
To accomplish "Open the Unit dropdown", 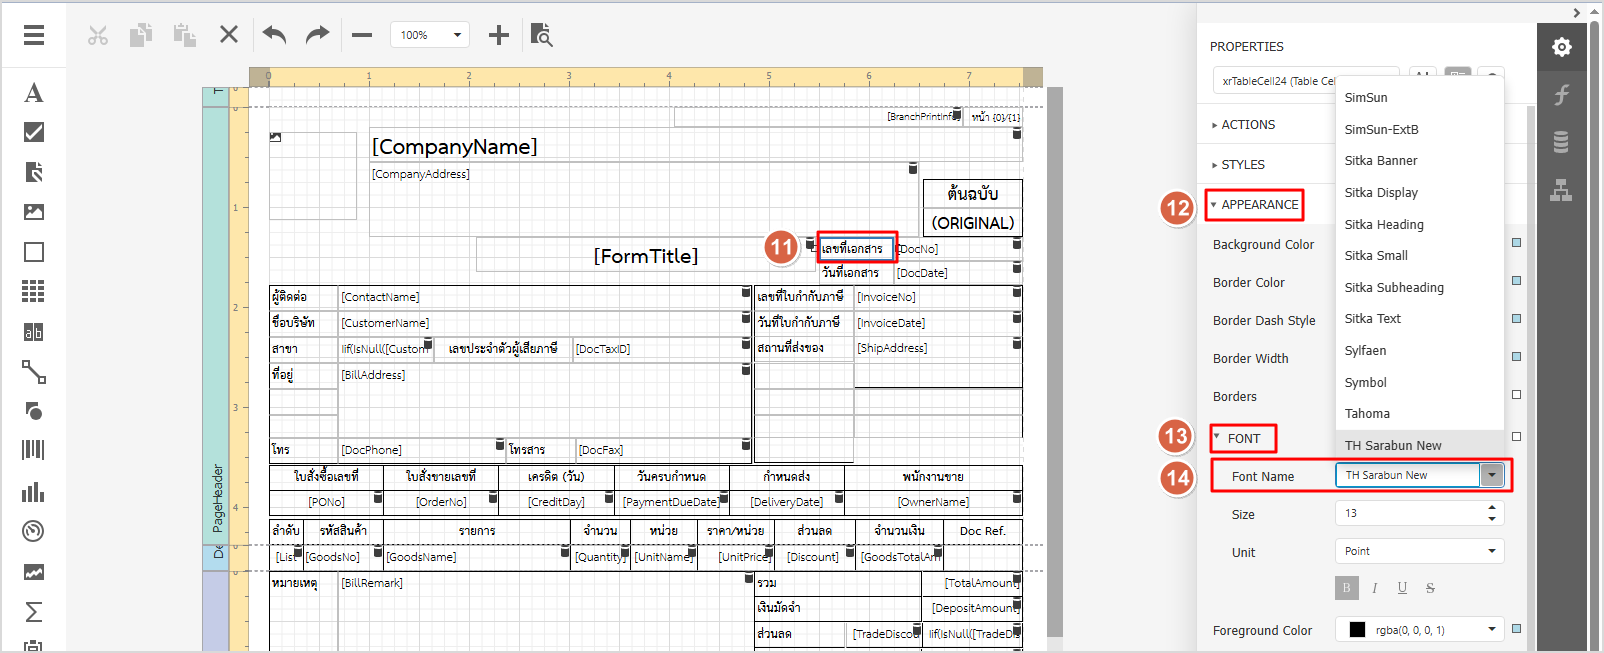I will [1419, 551].
